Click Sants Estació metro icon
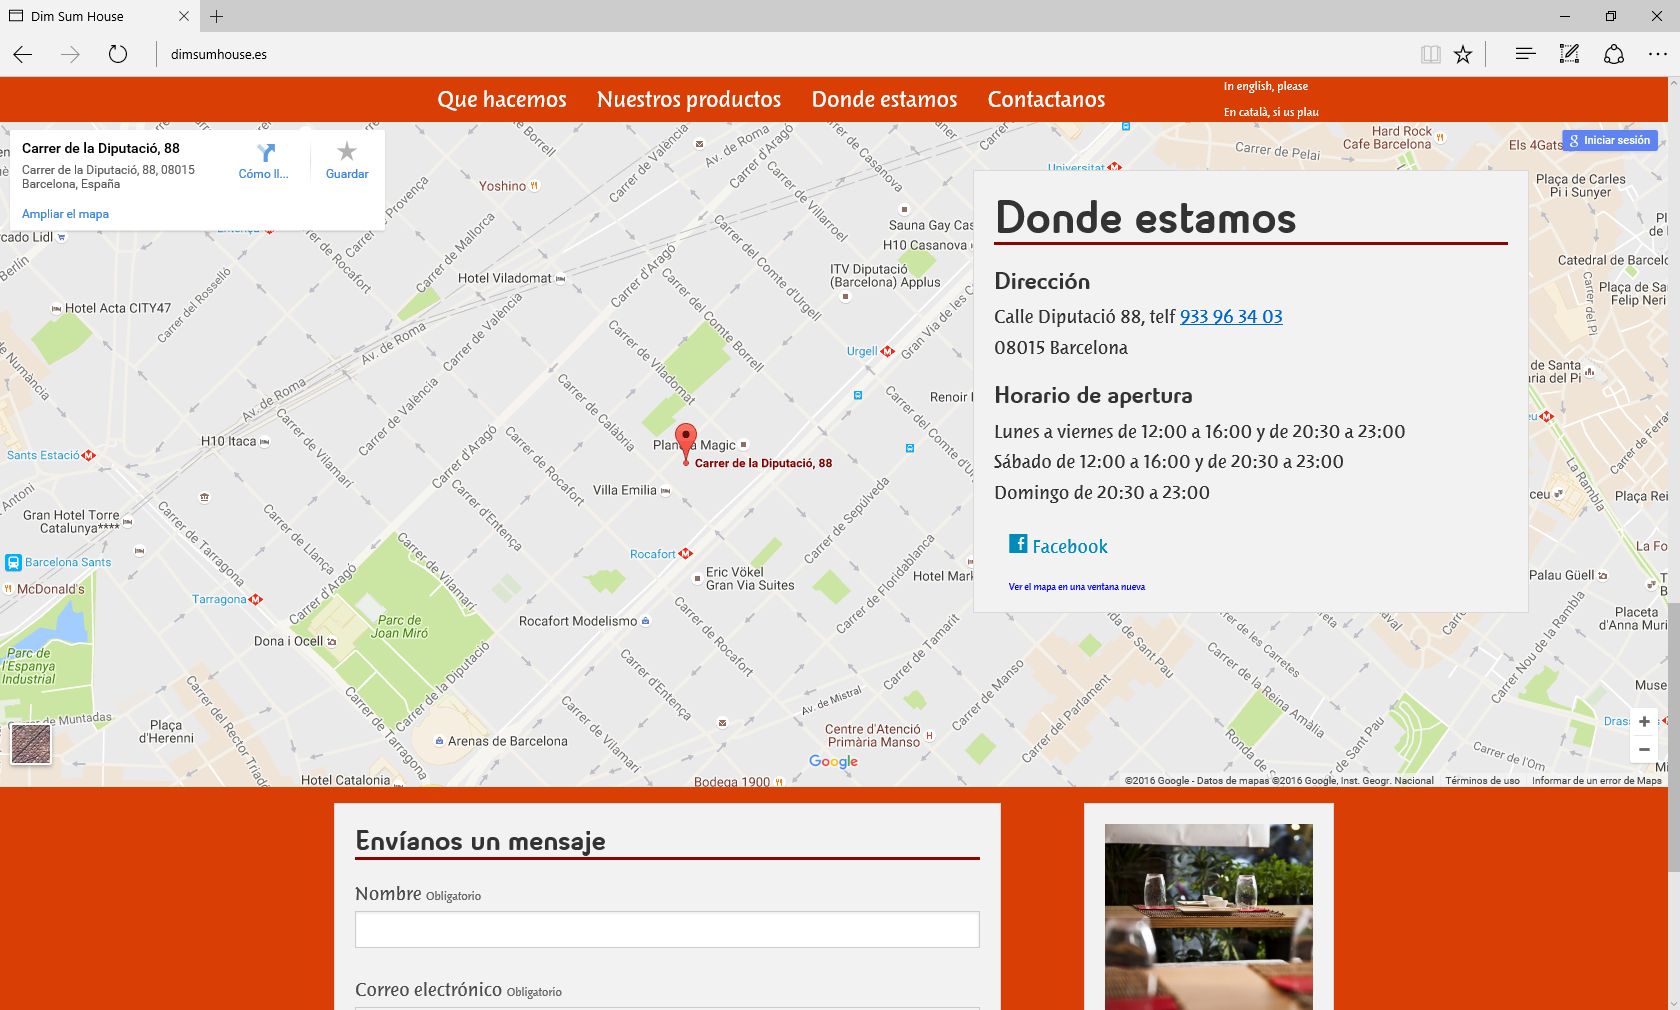This screenshot has height=1010, width=1680. [89, 455]
